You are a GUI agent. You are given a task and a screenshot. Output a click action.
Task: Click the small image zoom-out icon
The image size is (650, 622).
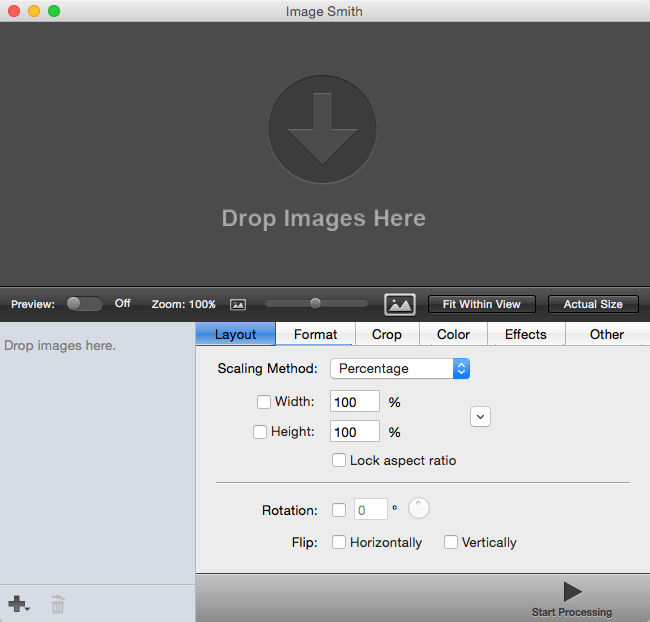(x=238, y=304)
